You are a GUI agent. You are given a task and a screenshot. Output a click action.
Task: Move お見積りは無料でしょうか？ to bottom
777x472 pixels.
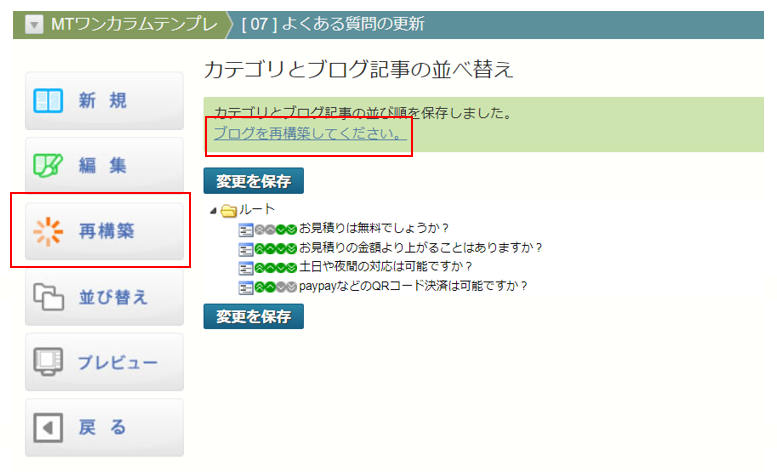coord(291,230)
